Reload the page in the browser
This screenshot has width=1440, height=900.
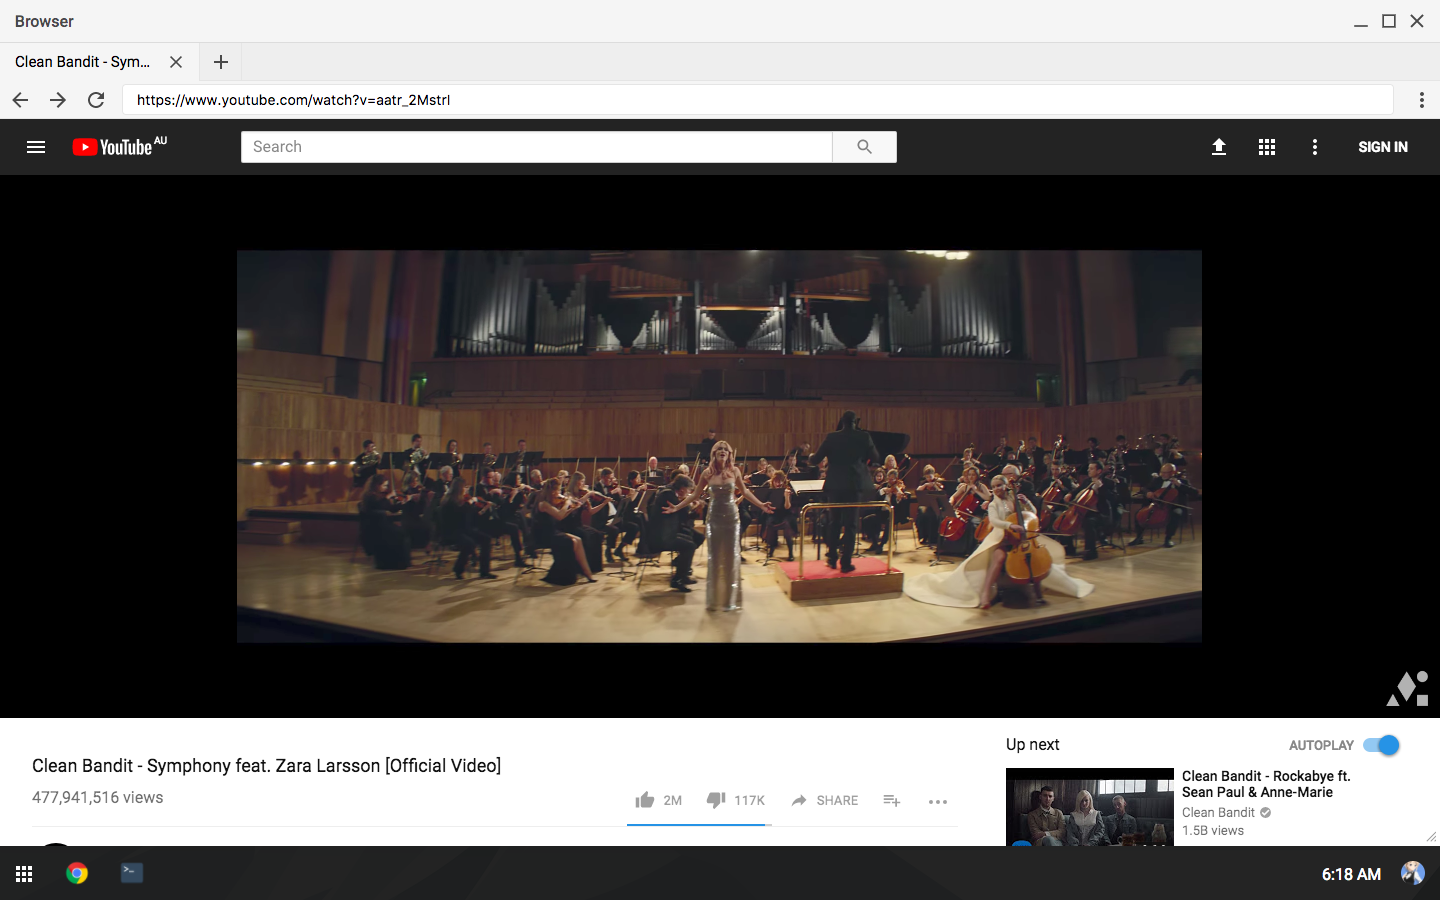click(96, 100)
